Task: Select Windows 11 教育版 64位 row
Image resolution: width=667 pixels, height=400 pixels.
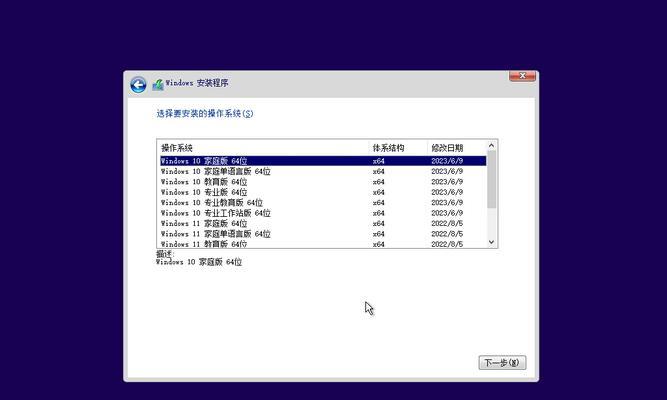Action: (x=323, y=244)
